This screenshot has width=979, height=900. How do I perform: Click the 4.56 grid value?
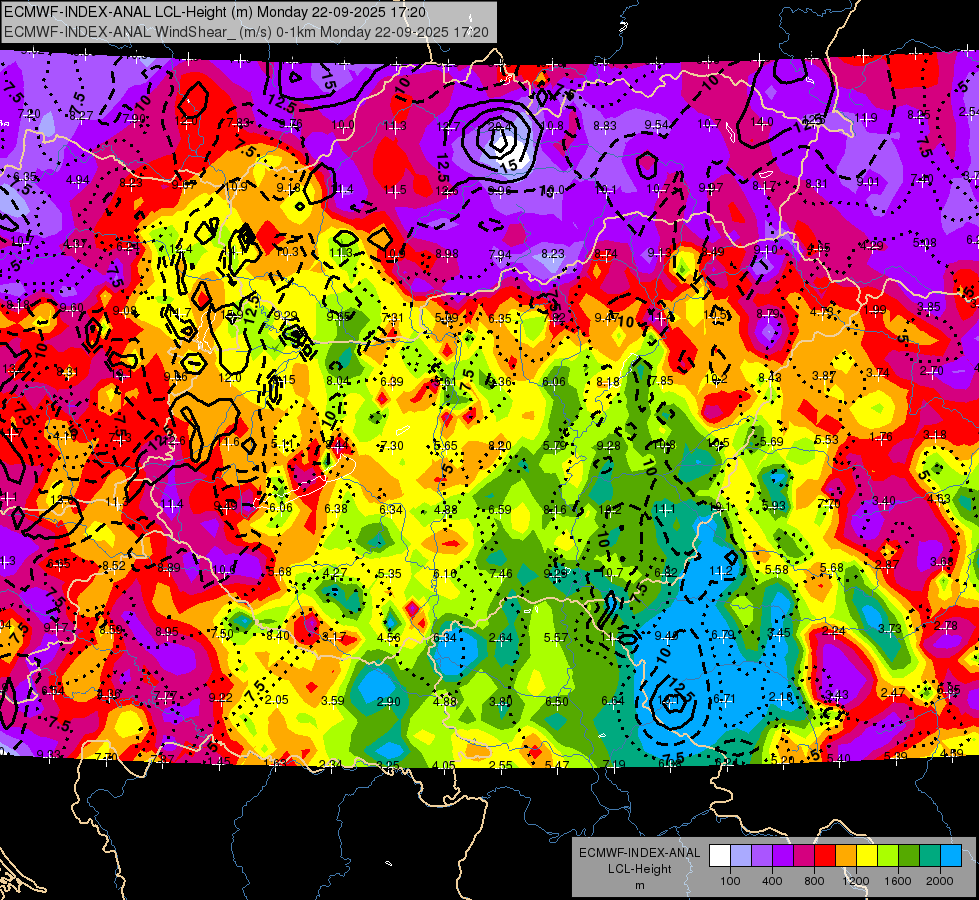[x=388, y=638]
